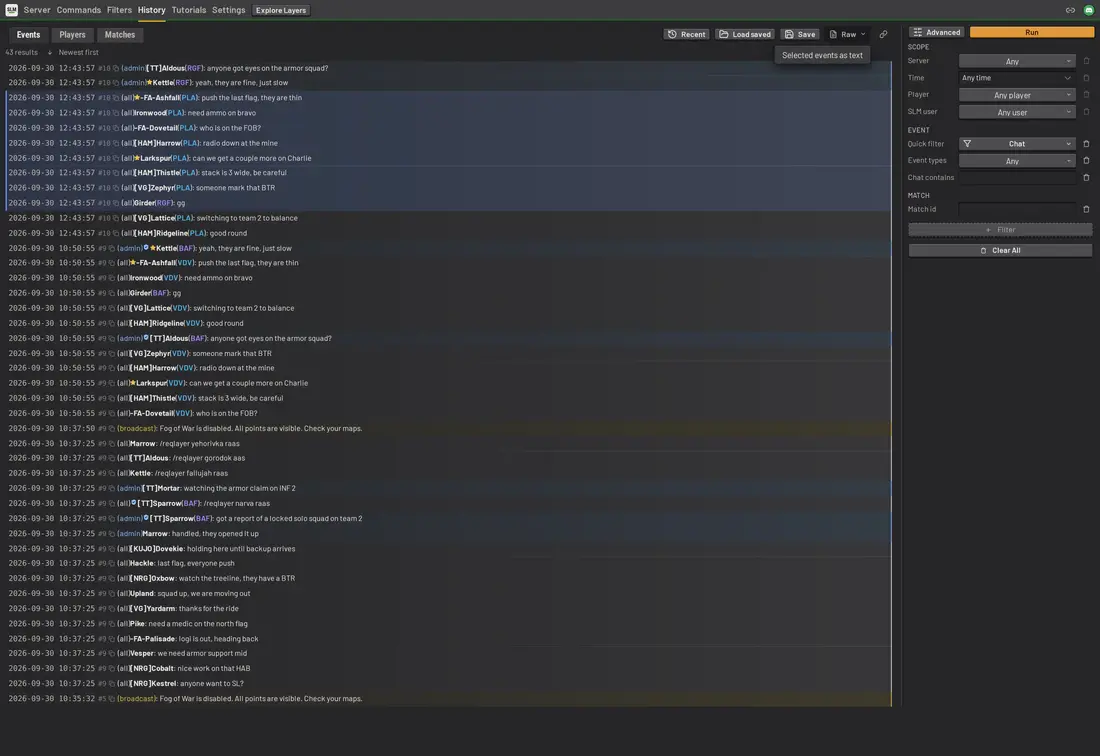Image resolution: width=1100 pixels, height=756 pixels.
Task: Click '[NRG]Cobalt: nice work on that HAB'
Action: pyautogui.click(x=189, y=668)
